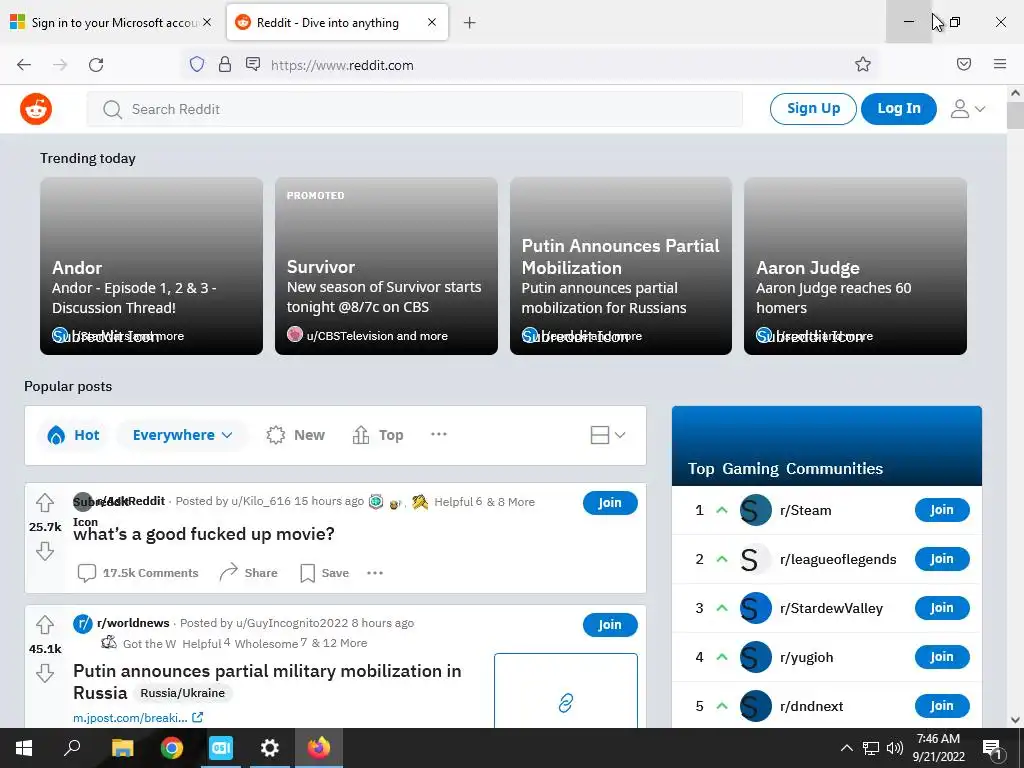Click the Reddit logo home icon
This screenshot has height=768, width=1024.
tap(36, 108)
